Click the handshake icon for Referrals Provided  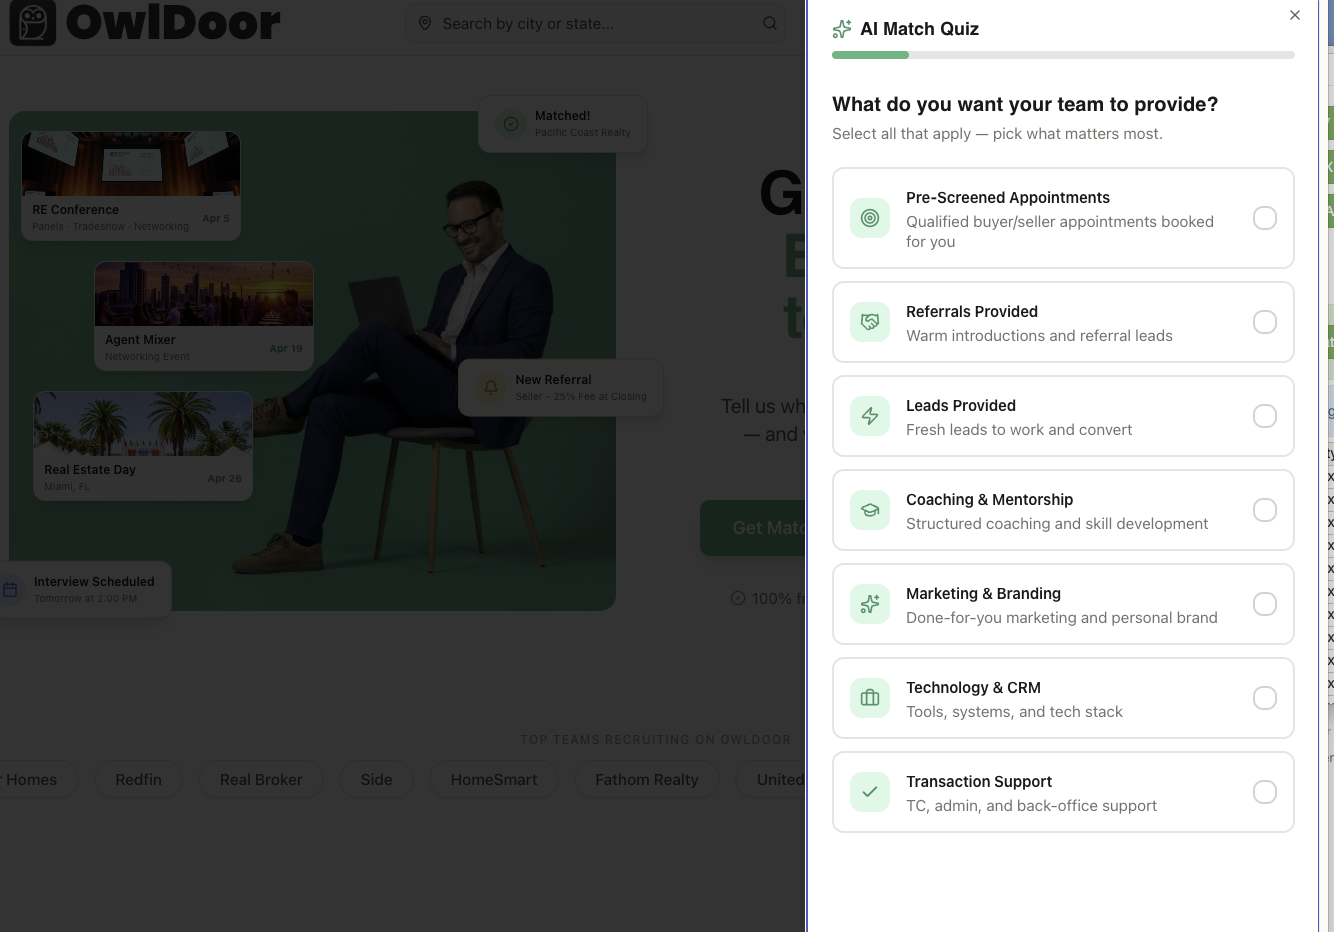pyautogui.click(x=870, y=322)
